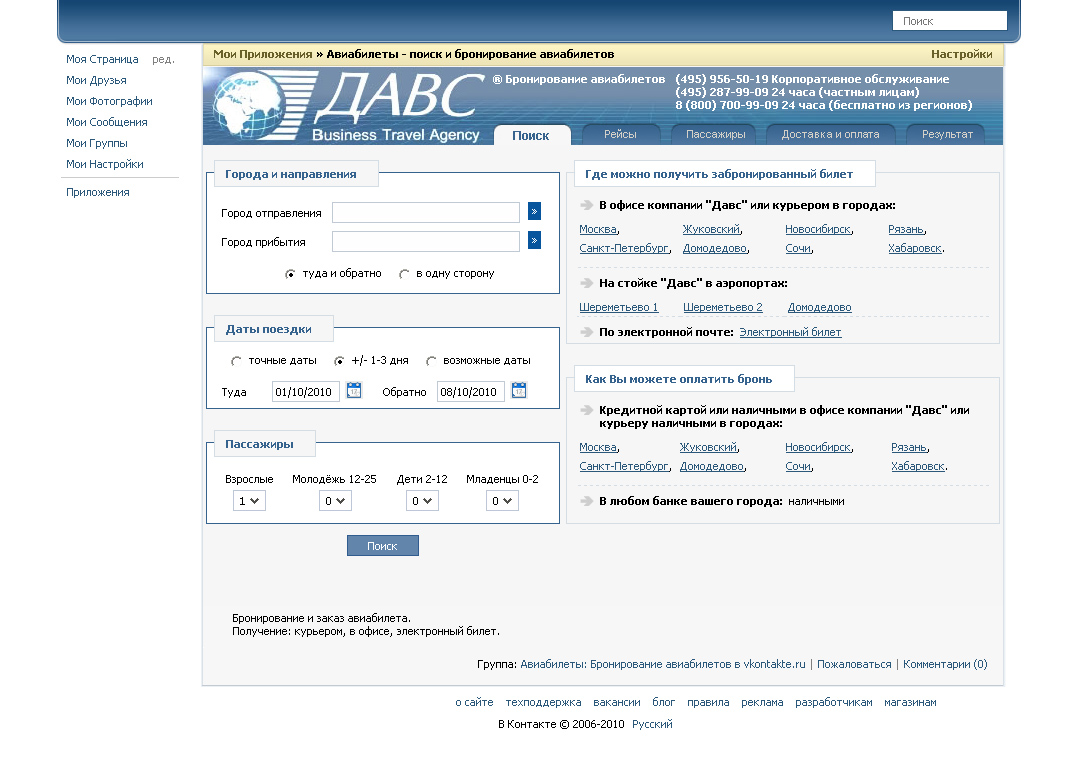The height and width of the screenshot is (773, 1090).
Task: Click the Поиск search input at the top
Action: [x=948, y=19]
